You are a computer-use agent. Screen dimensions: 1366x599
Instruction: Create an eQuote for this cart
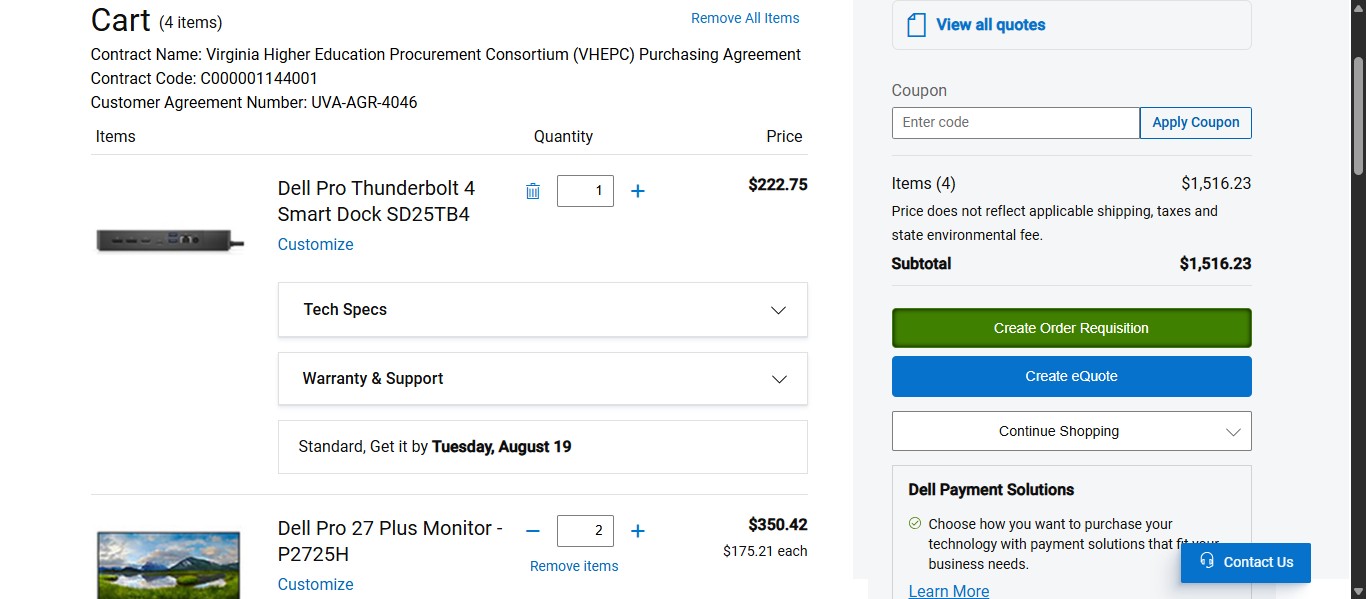[x=1070, y=376]
